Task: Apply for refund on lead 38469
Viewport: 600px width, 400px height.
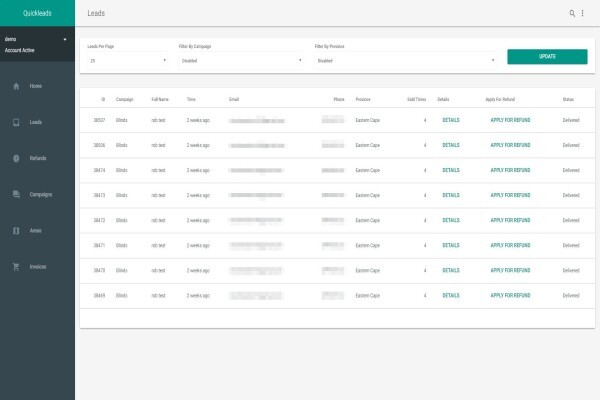Action: coord(510,296)
